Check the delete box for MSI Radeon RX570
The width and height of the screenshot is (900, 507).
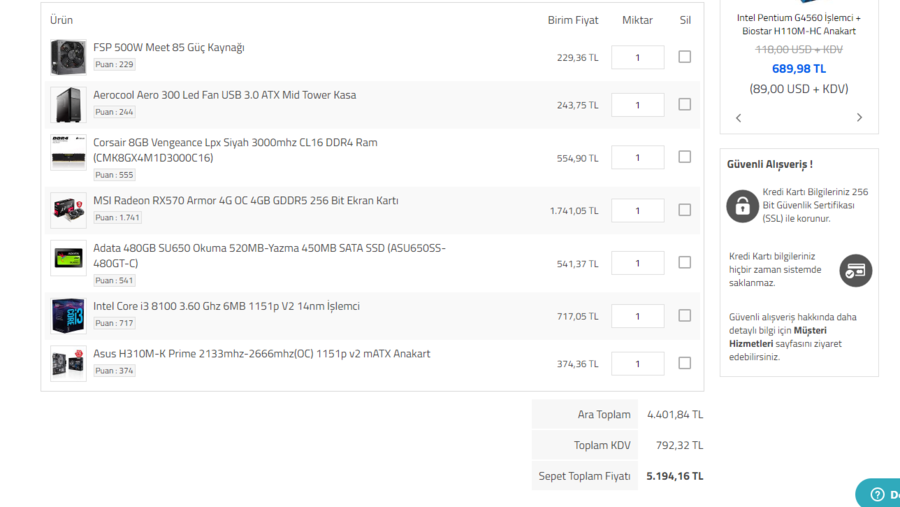point(684,210)
